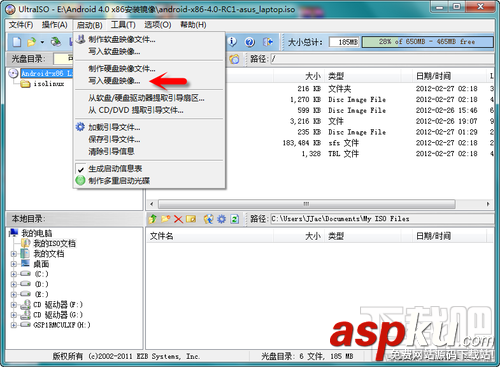Expand the CD 驱动器 (F:) node
500x367 pixels.
coord(14,305)
